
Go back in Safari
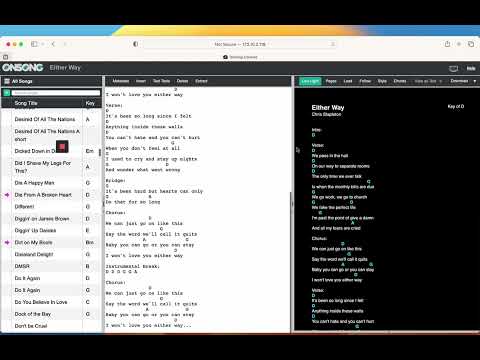coord(53,44)
